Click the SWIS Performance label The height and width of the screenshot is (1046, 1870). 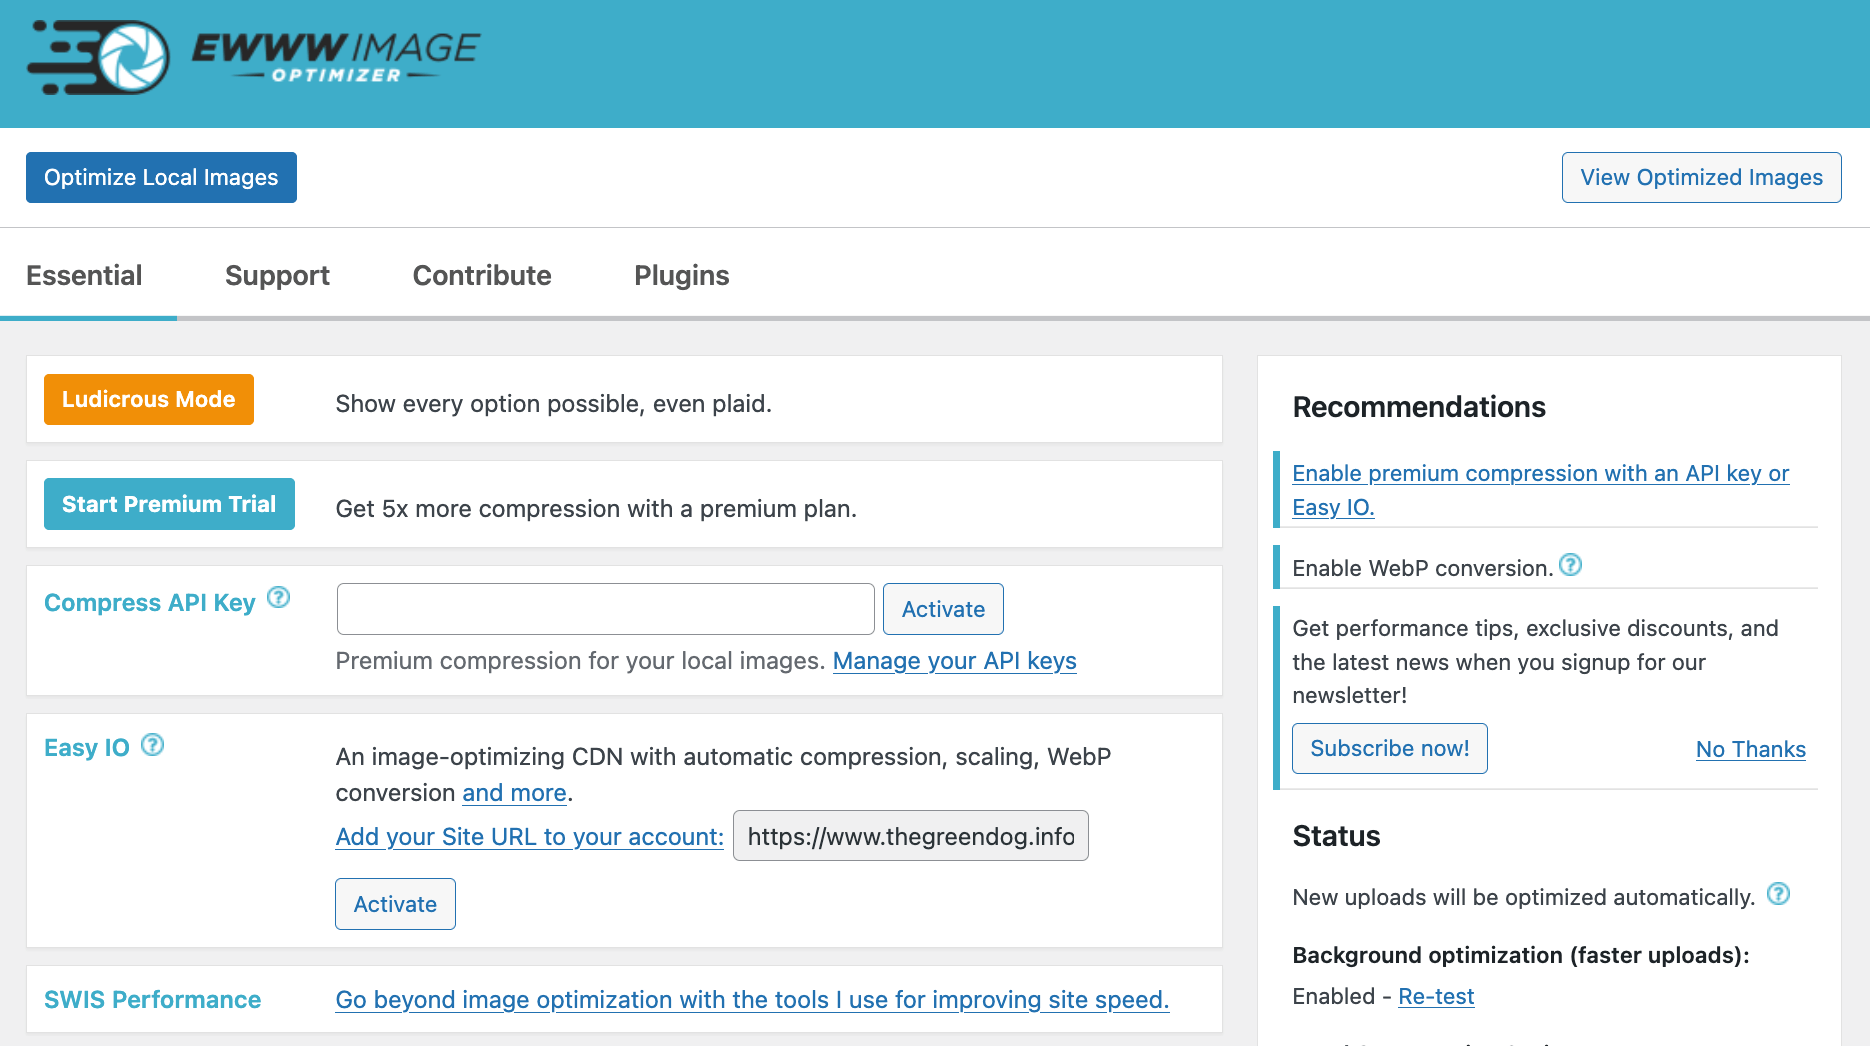pos(152,1000)
